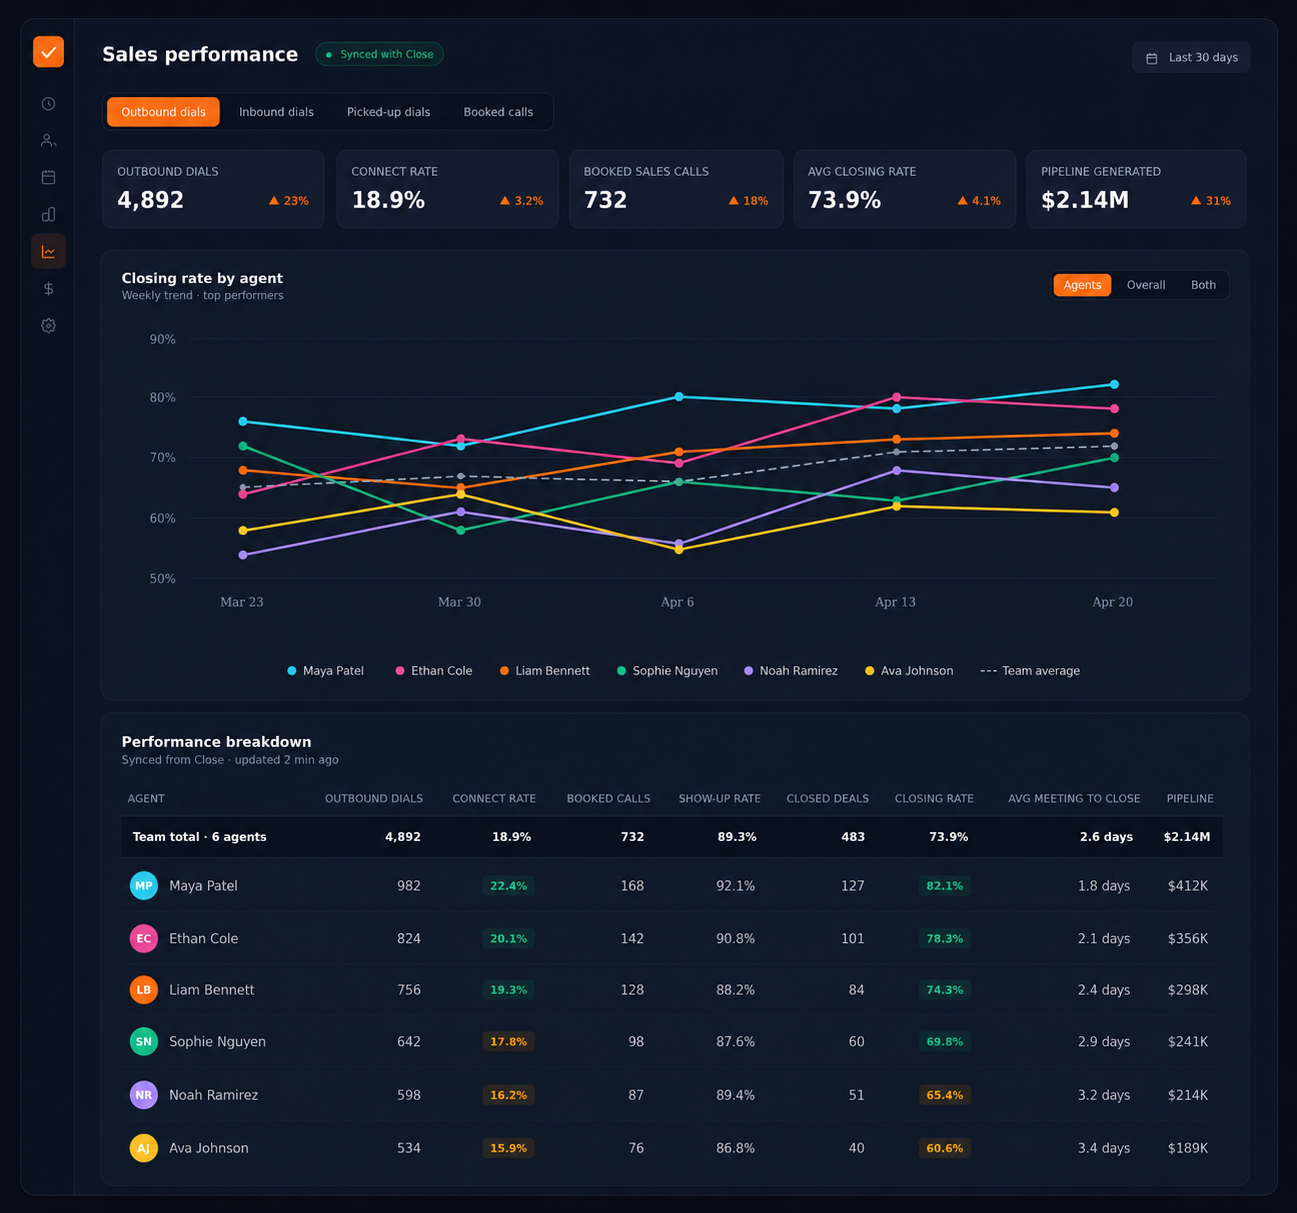Click Ava Johnson's 3.4 days value
Viewport: 1297px width, 1213px height.
pyautogui.click(x=1104, y=1148)
